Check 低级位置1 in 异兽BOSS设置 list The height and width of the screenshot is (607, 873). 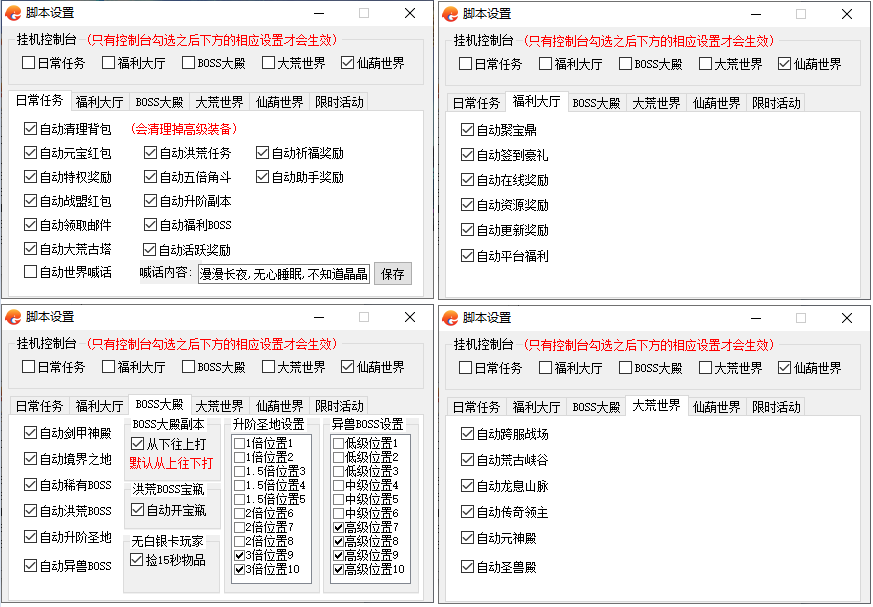(338, 443)
